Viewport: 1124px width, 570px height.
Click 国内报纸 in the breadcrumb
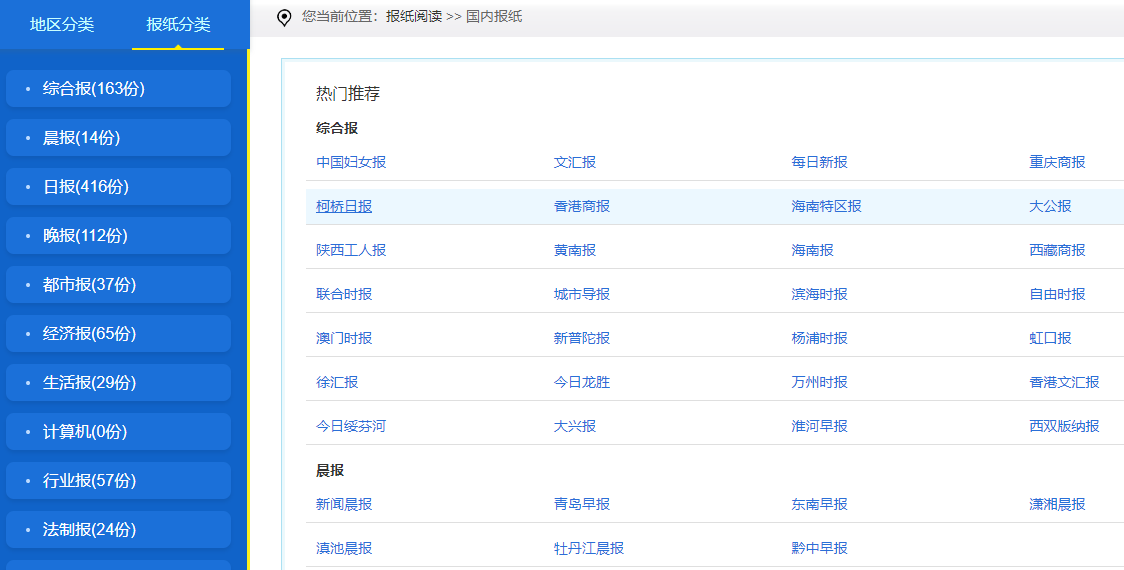[x=494, y=16]
